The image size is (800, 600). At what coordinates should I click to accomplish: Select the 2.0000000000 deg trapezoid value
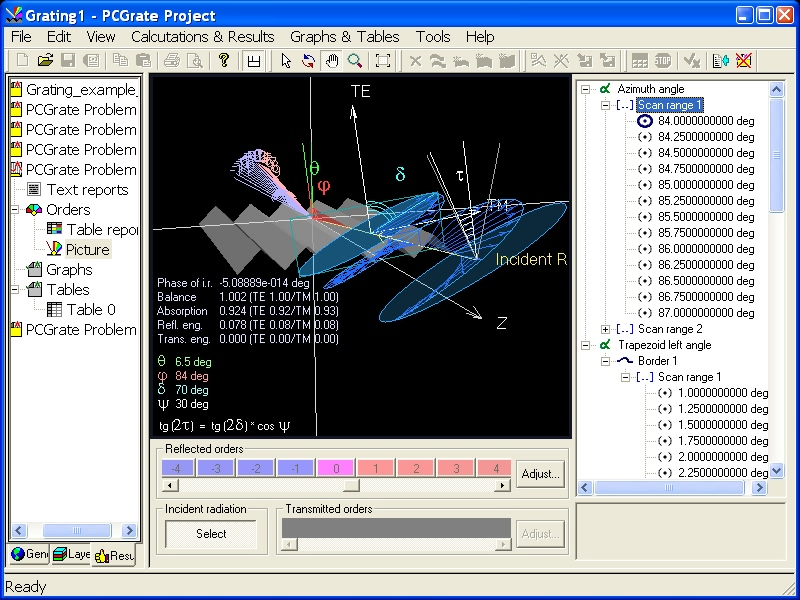coord(723,457)
